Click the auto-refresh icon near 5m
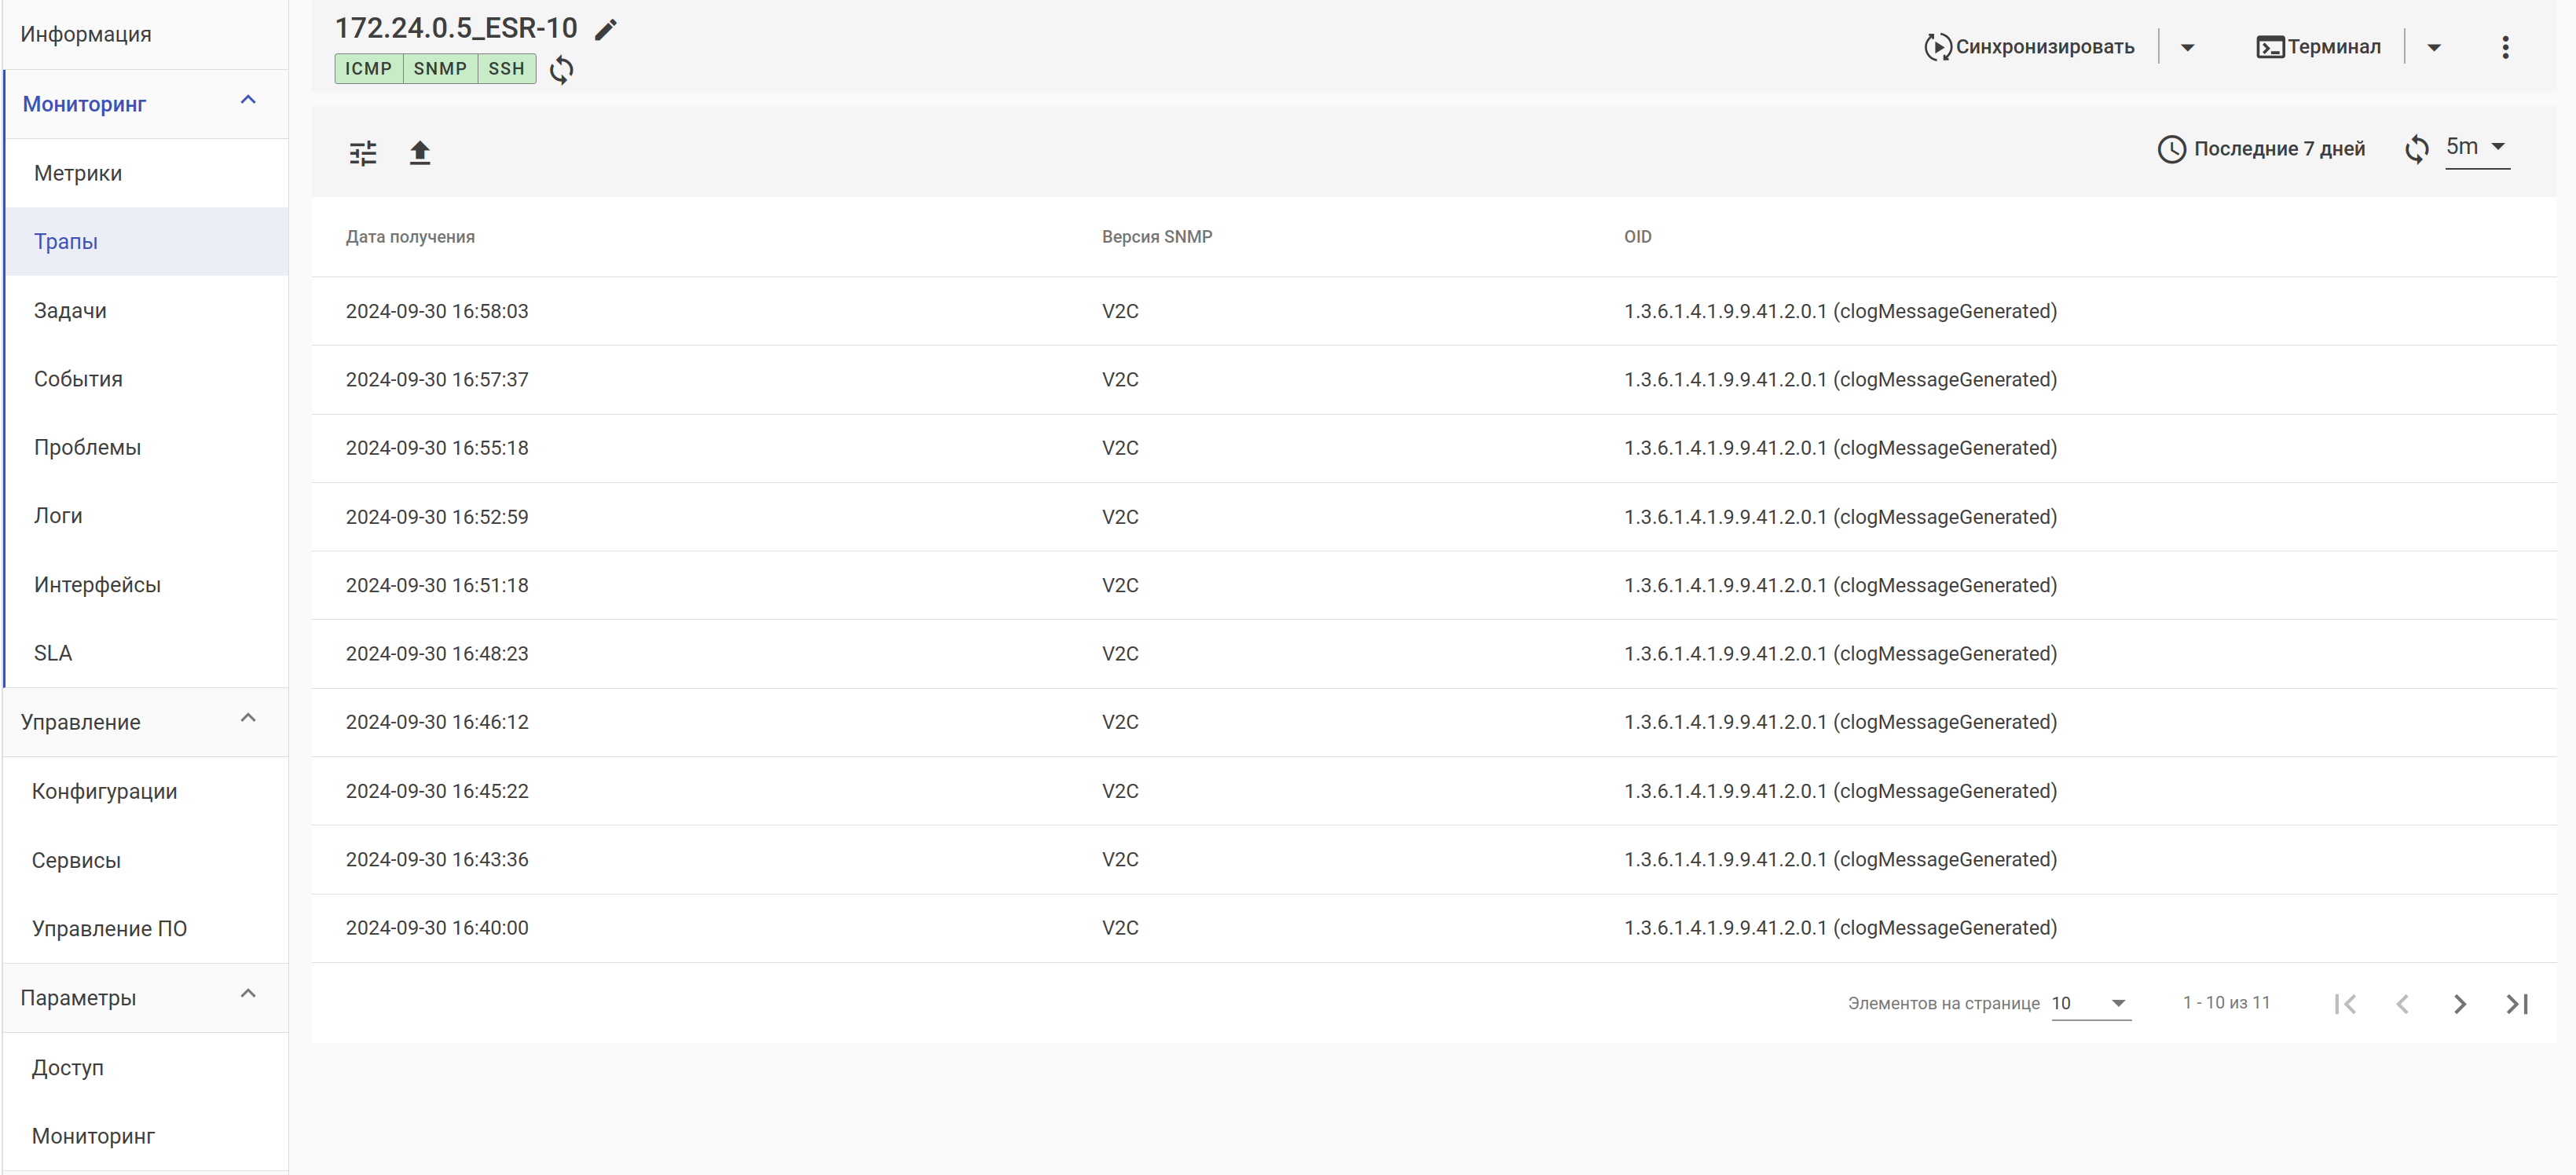Viewport: 2576px width, 1175px height. coord(2416,149)
